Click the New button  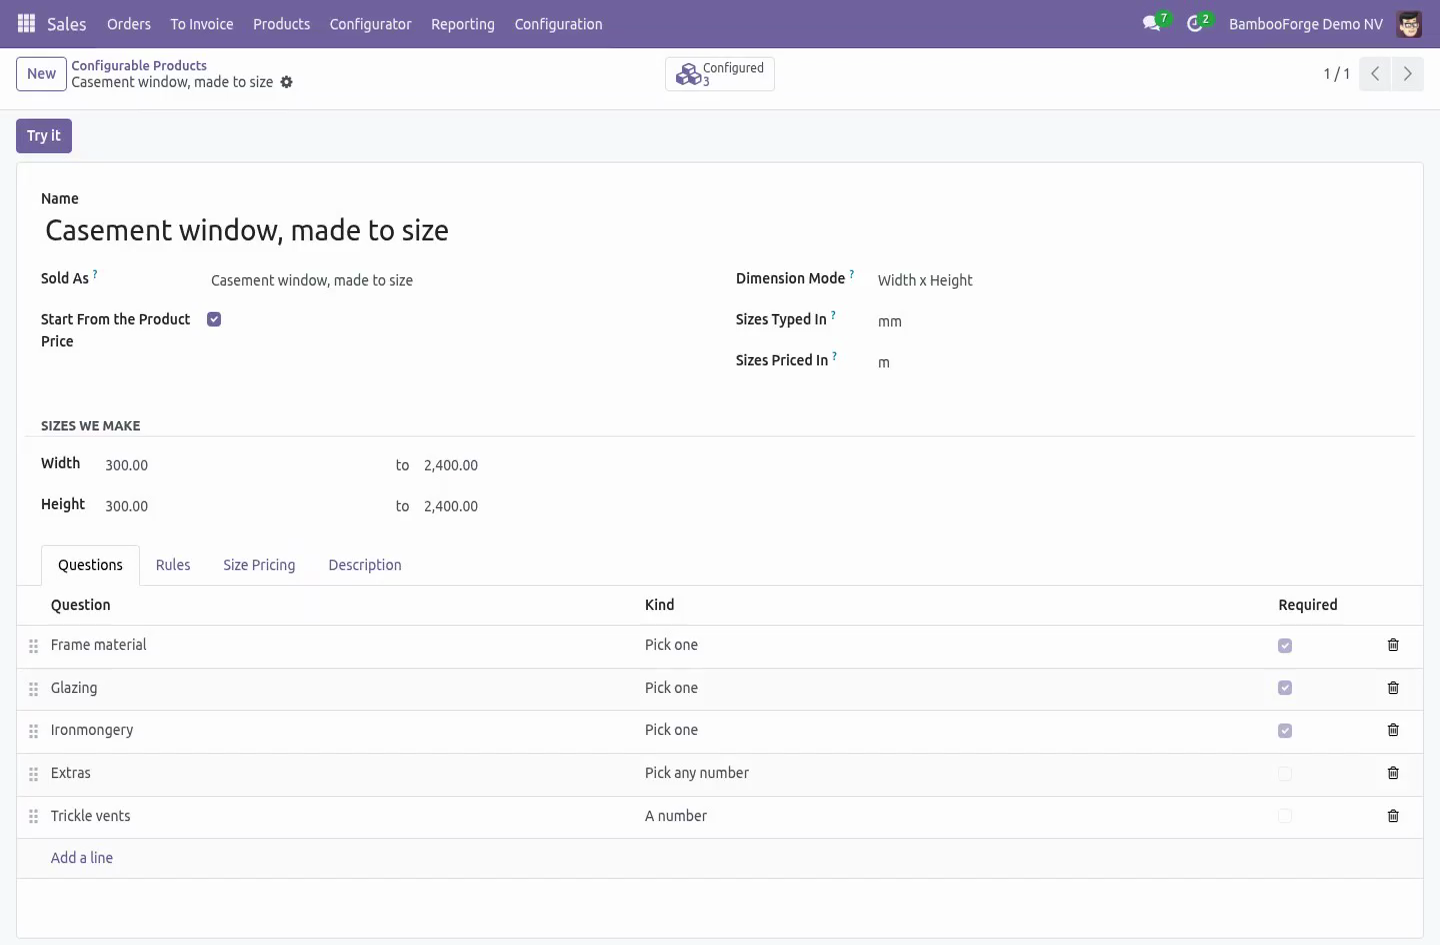pos(41,74)
